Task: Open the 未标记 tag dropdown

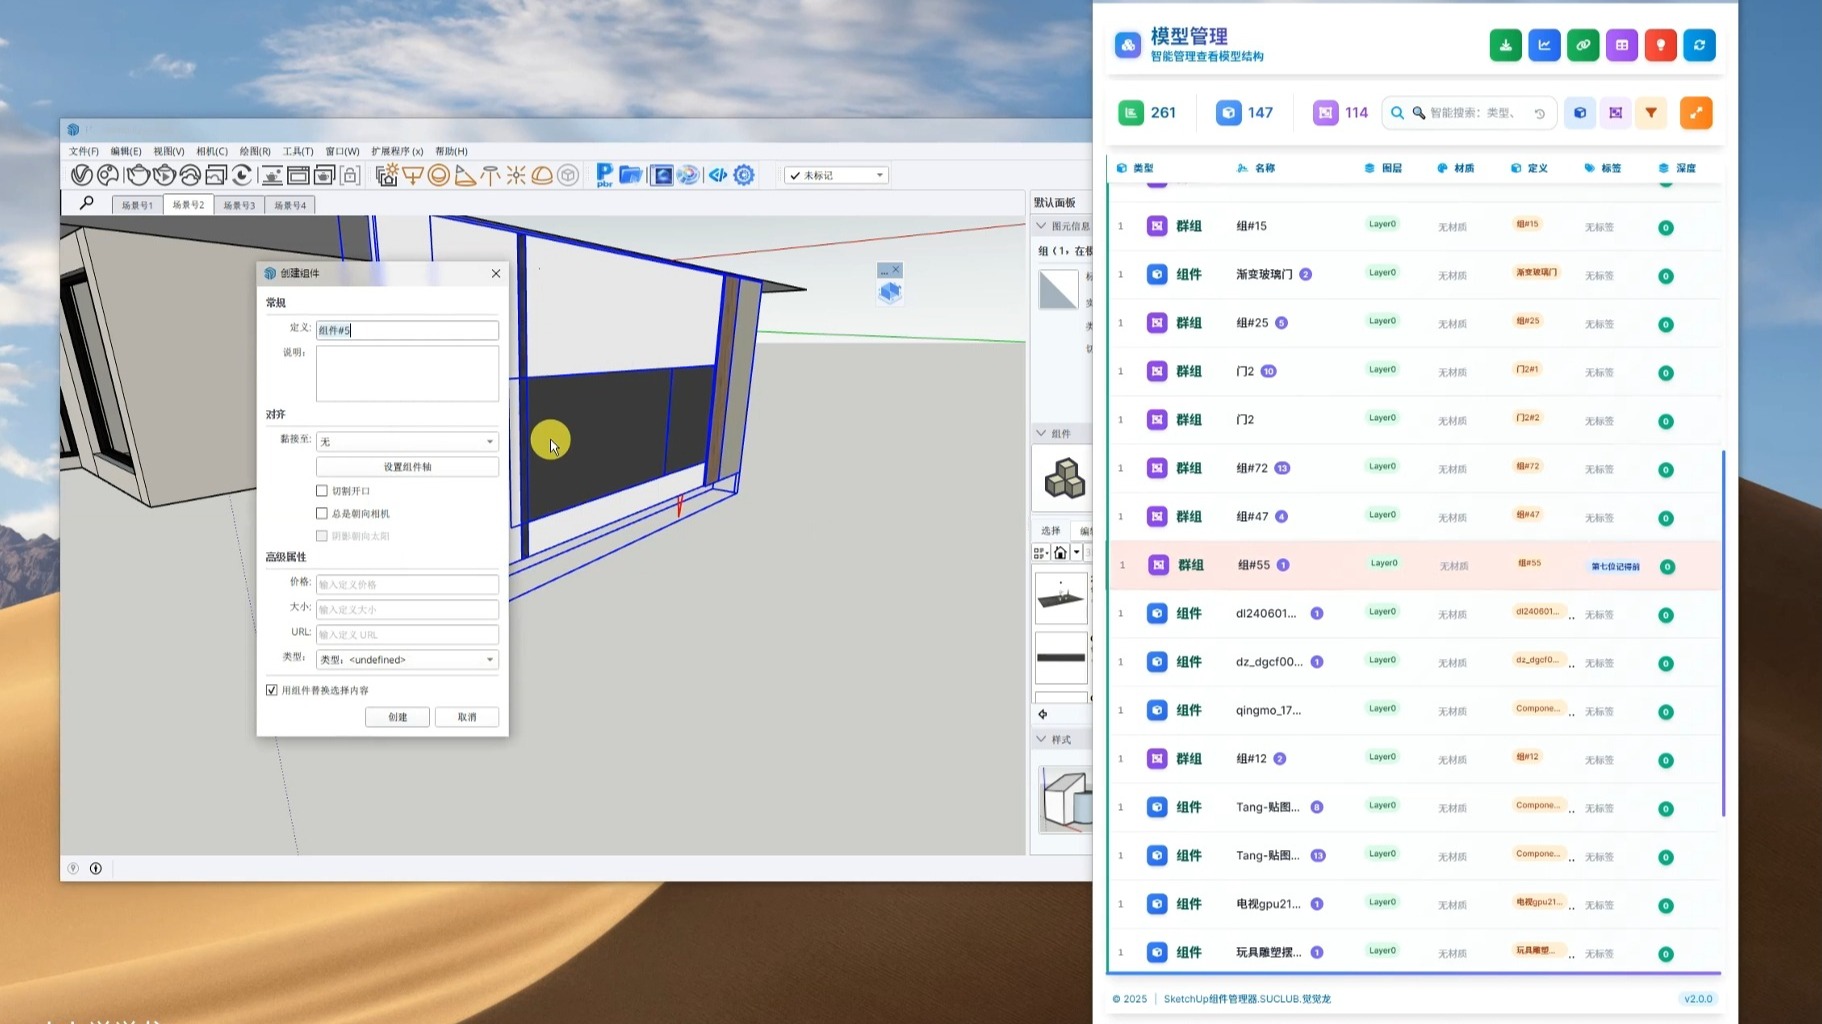Action: 837,175
